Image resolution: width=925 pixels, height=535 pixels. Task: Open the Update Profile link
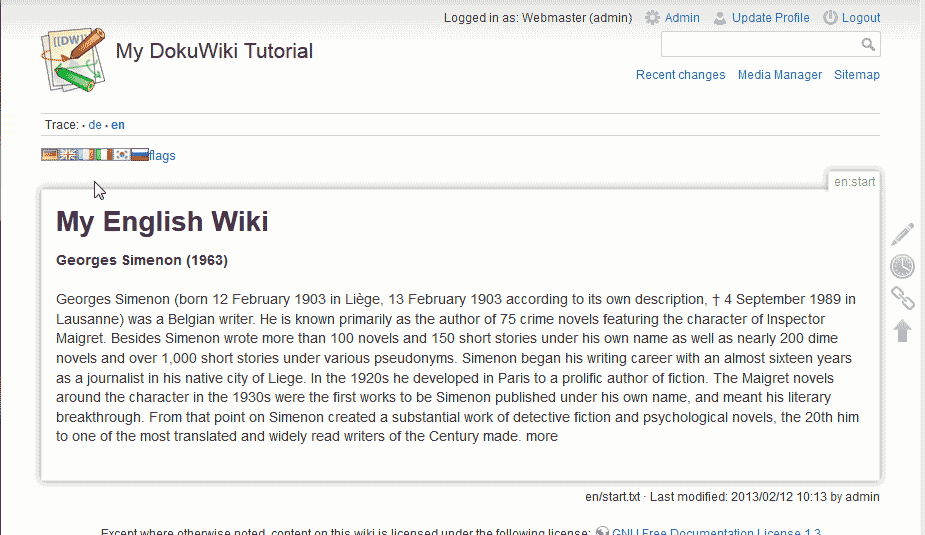[770, 18]
